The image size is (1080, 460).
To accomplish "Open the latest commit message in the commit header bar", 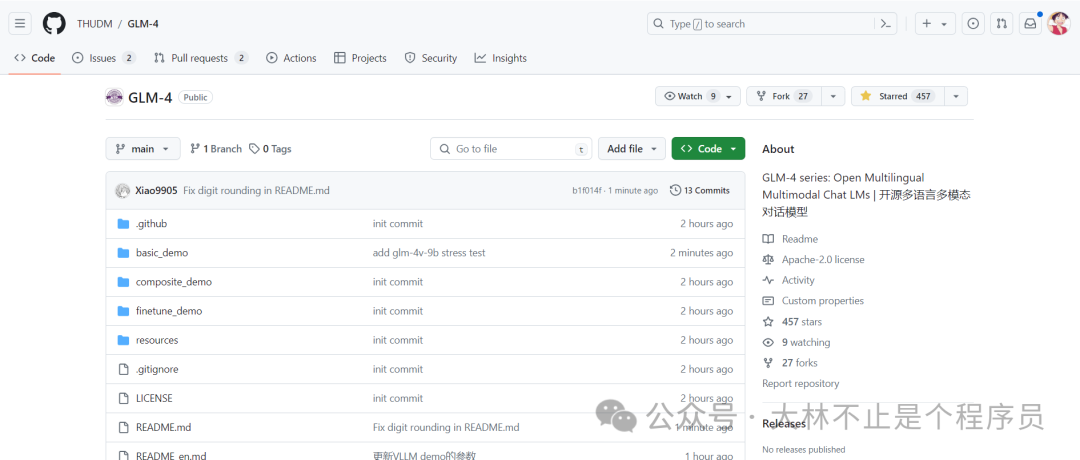I will [256, 190].
